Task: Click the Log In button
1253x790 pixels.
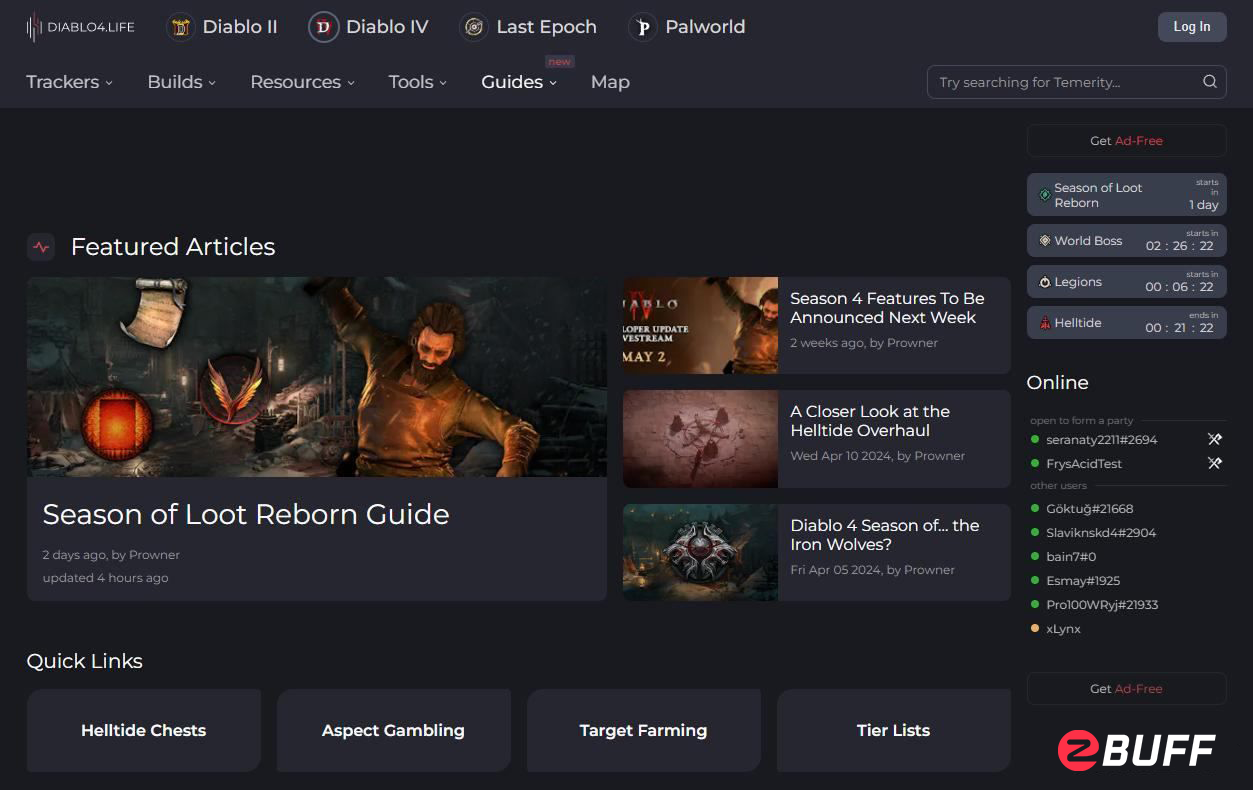Action: coord(1192,27)
